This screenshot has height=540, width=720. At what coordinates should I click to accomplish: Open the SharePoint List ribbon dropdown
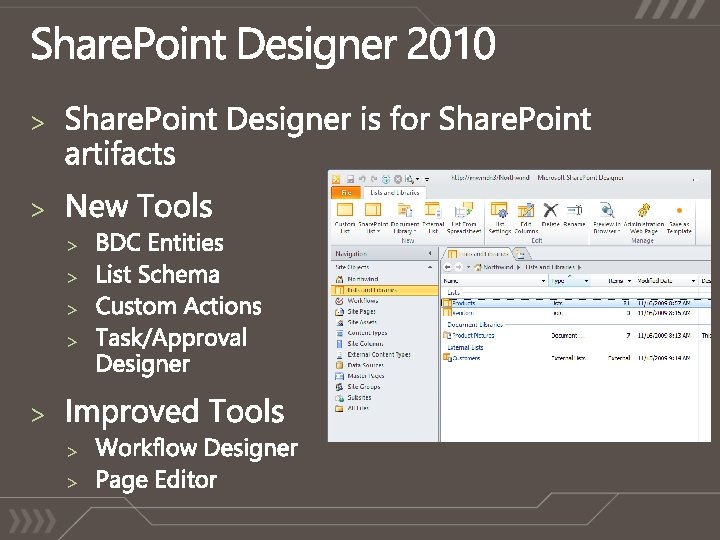[x=373, y=217]
